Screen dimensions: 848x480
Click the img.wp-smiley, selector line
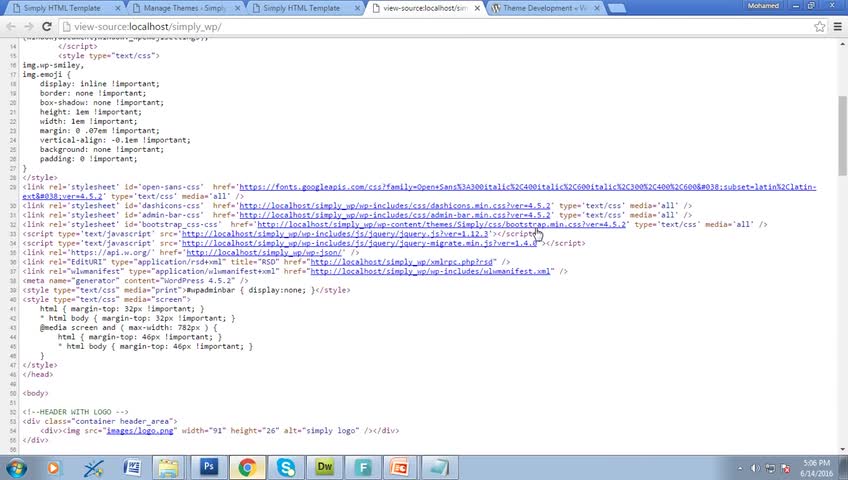(53, 65)
